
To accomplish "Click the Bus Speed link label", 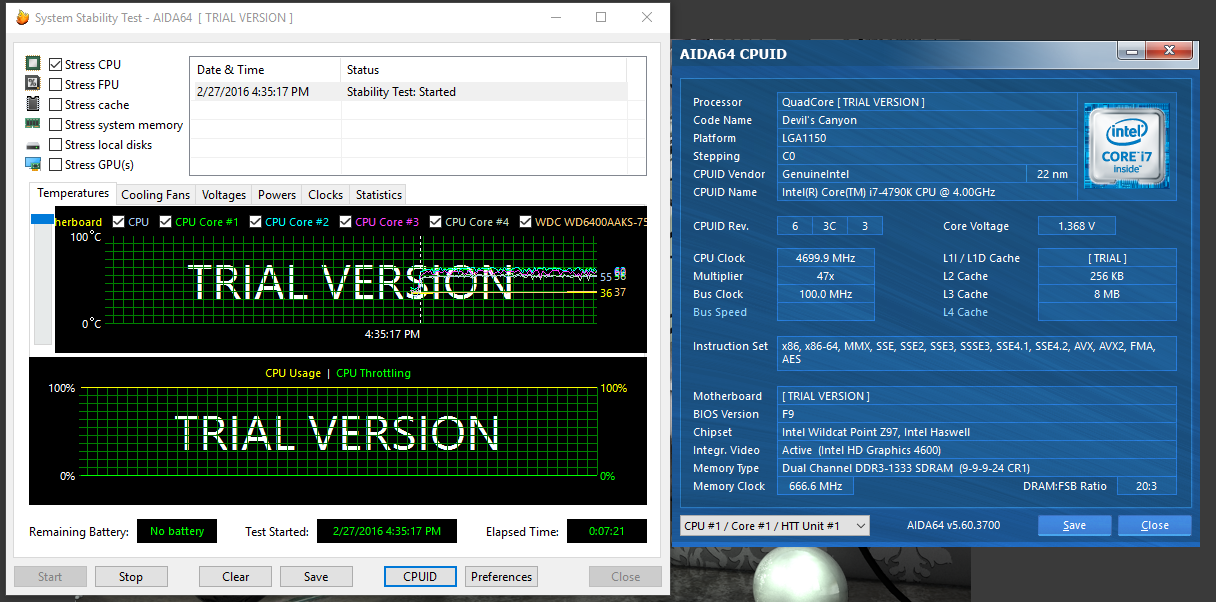I will pyautogui.click(x=720, y=312).
